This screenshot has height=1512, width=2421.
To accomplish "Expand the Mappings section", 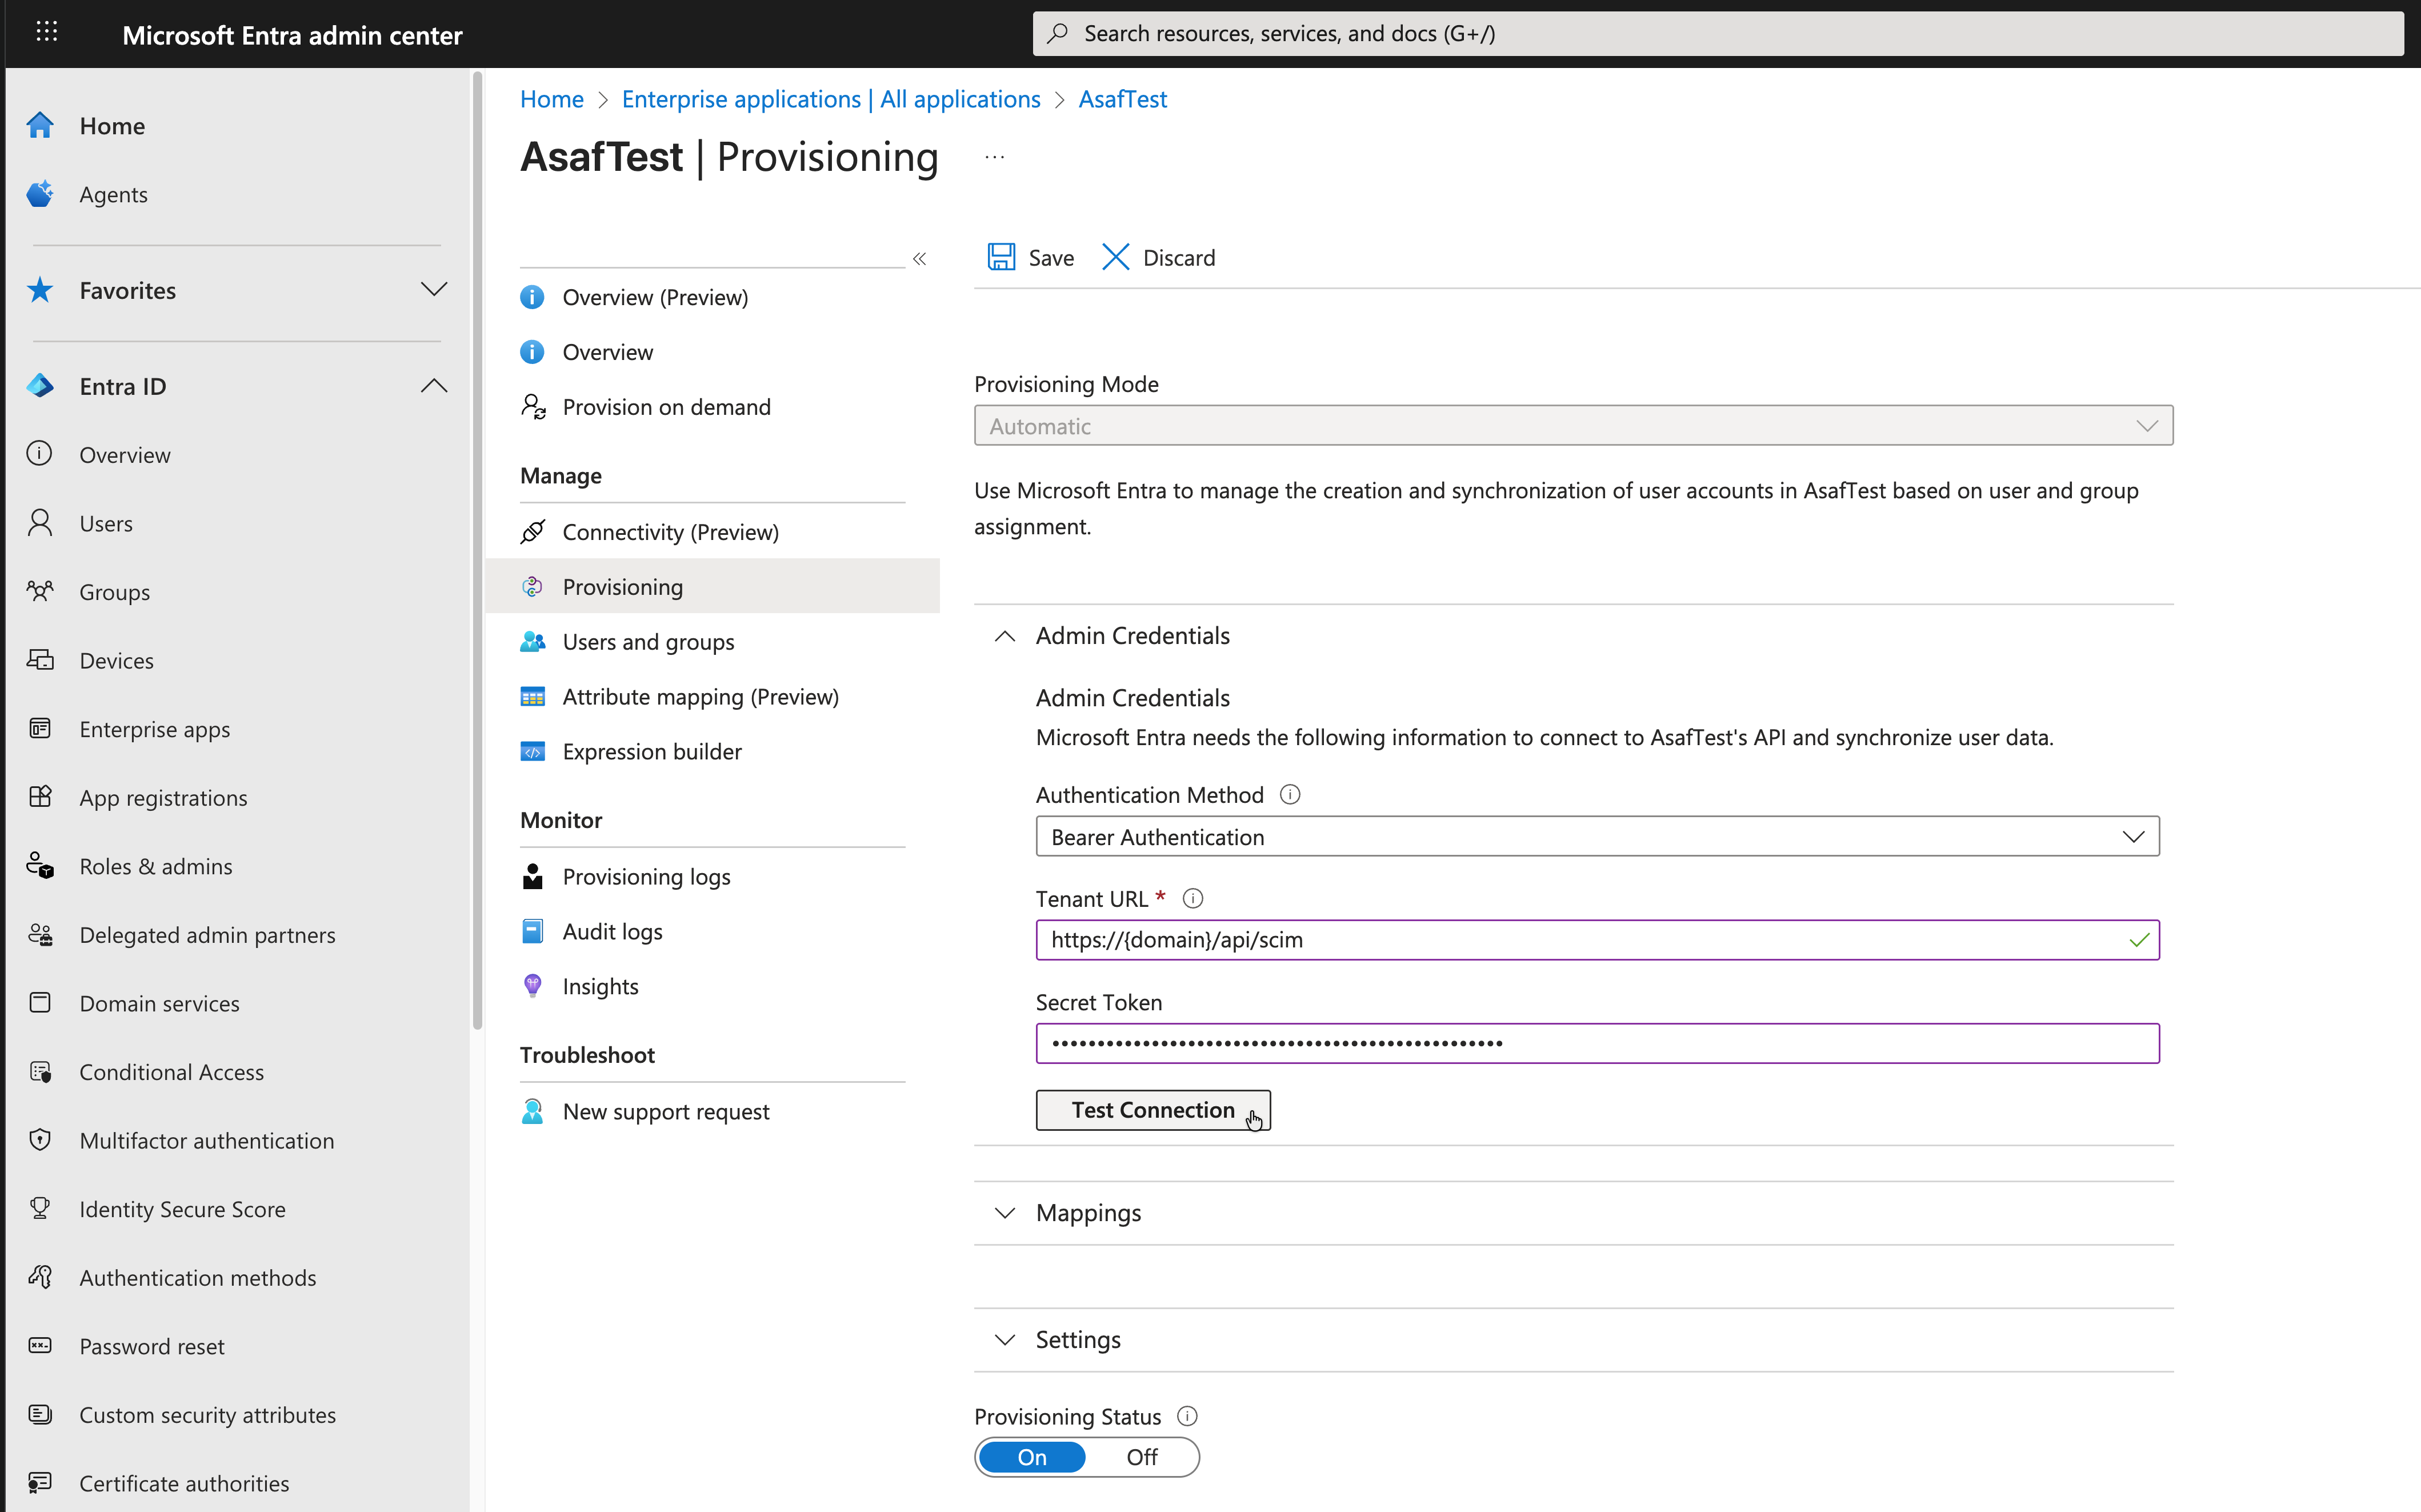I will point(1088,1213).
